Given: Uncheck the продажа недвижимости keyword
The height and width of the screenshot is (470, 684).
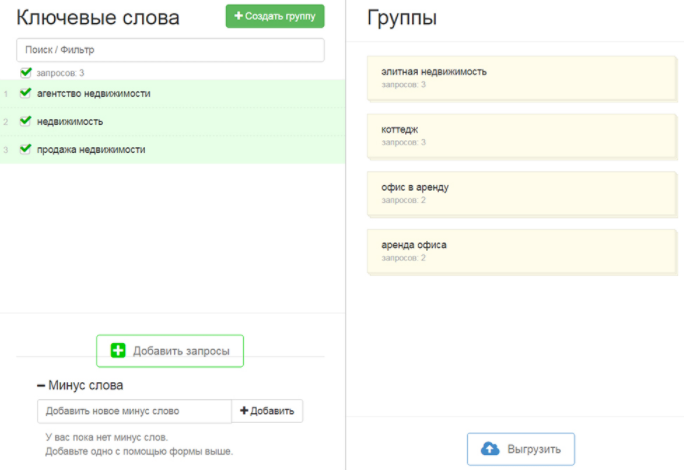Looking at the screenshot, I should click(x=26, y=149).
